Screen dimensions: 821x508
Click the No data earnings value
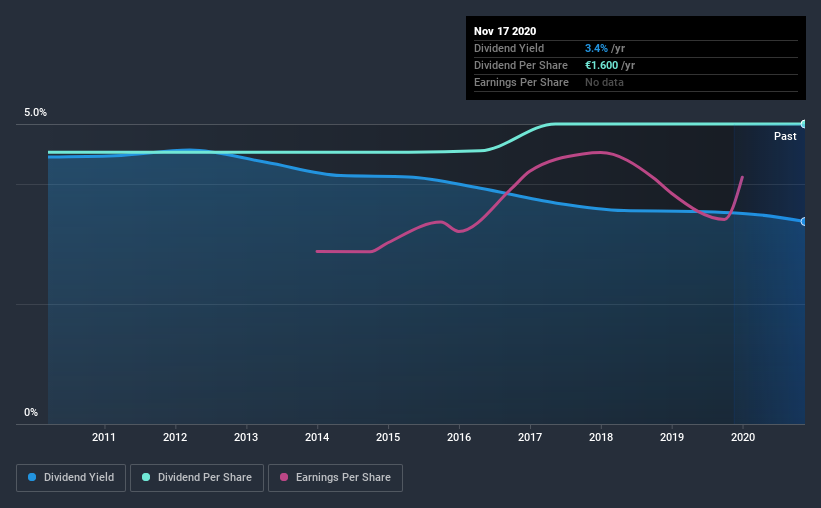coord(604,82)
